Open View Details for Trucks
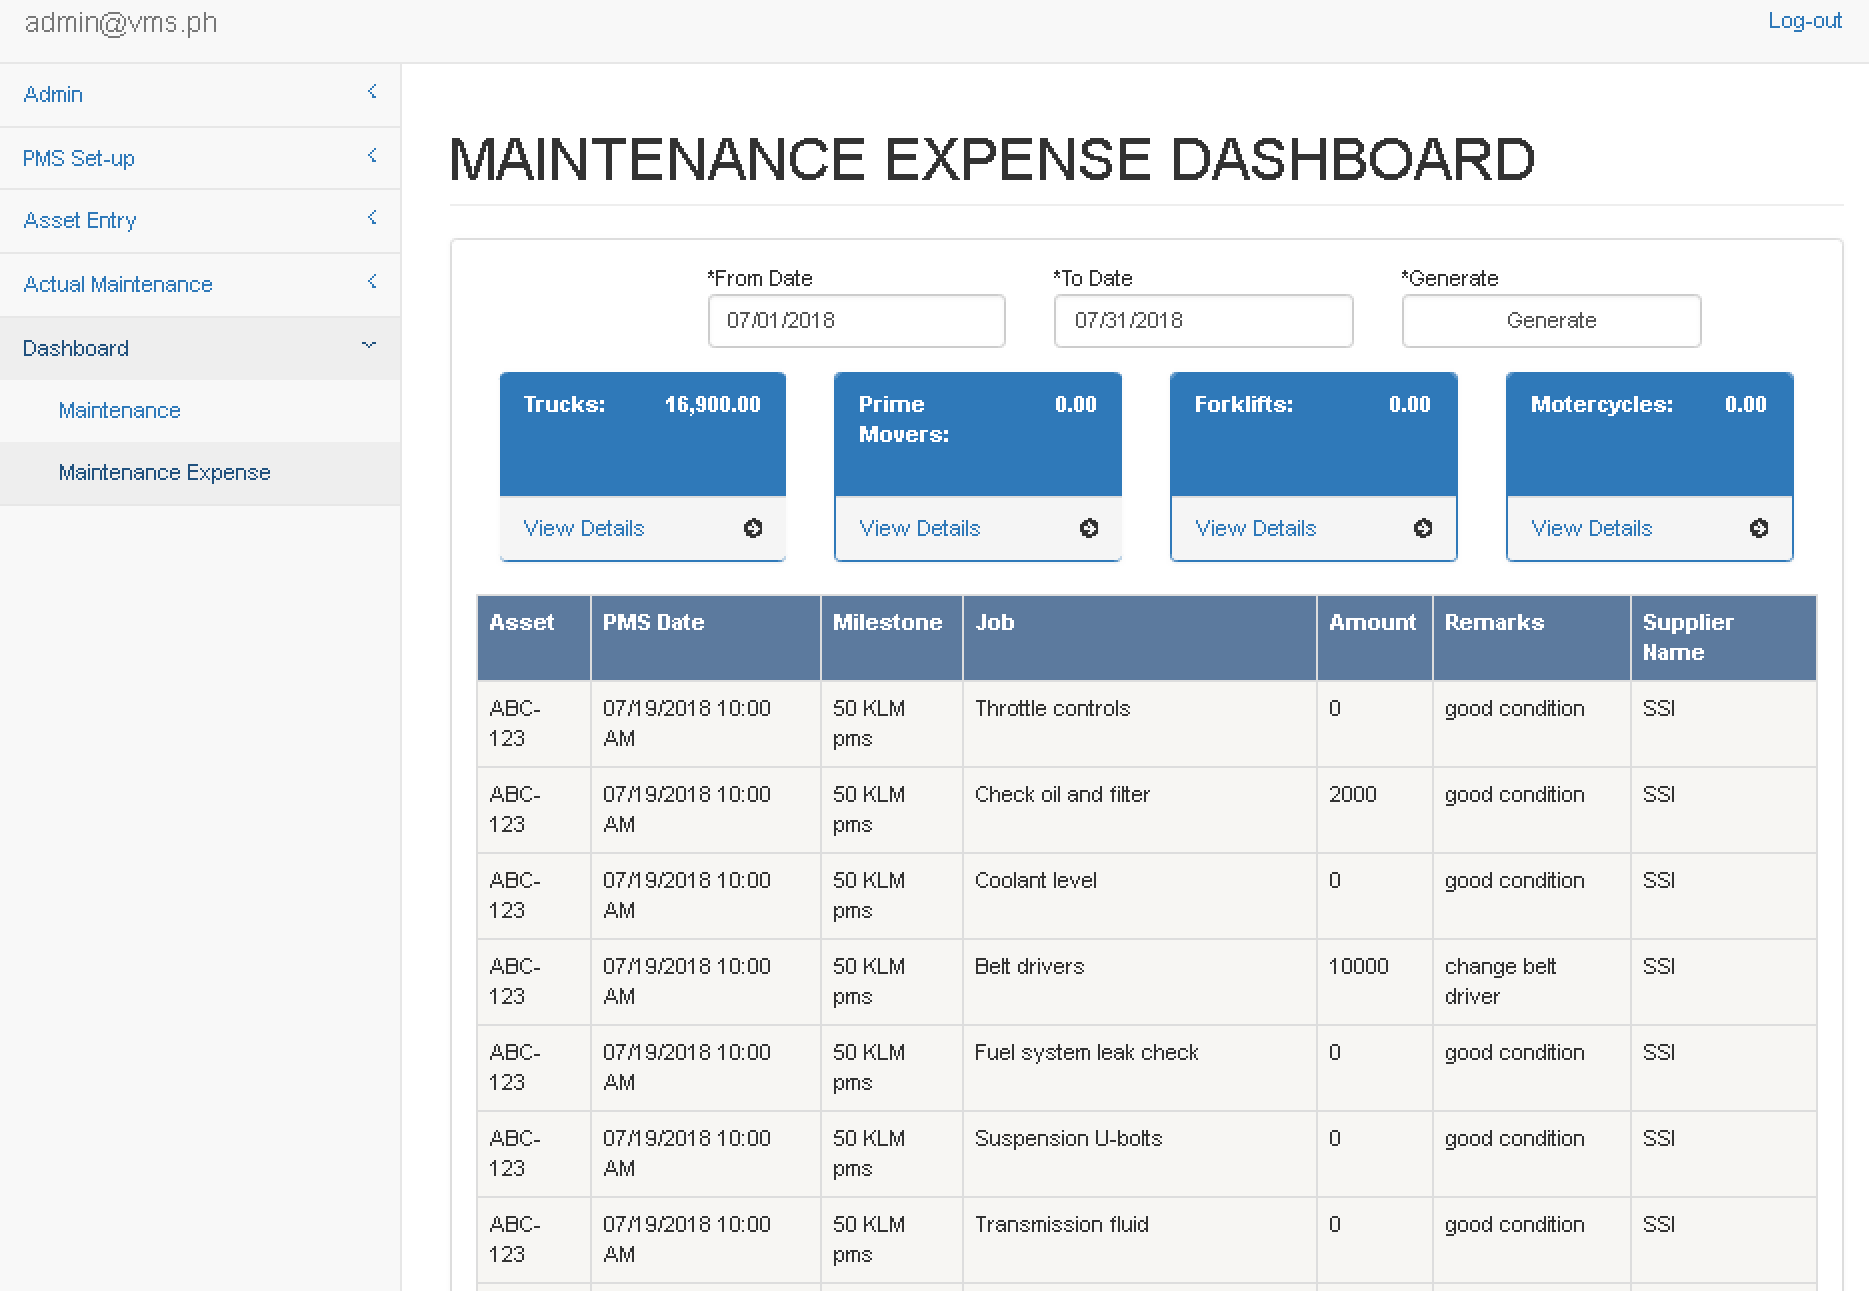This screenshot has width=1869, height=1291. point(584,528)
